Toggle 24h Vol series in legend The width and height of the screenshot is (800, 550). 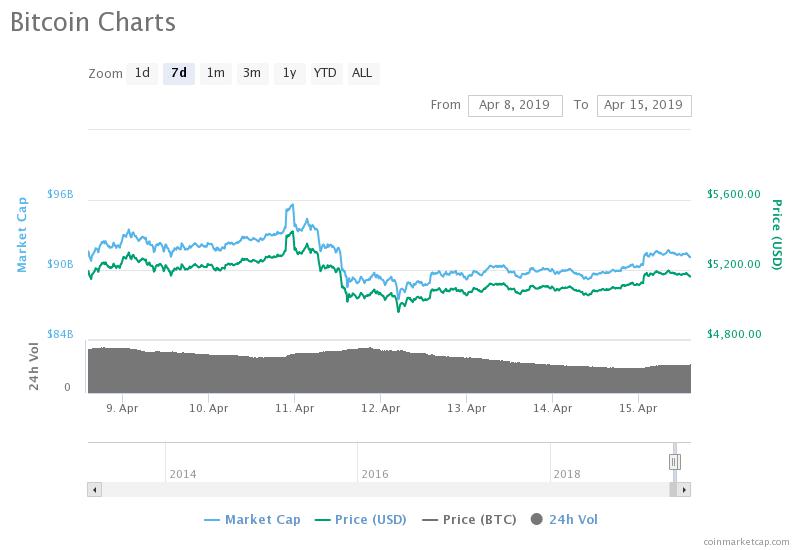pos(565,520)
